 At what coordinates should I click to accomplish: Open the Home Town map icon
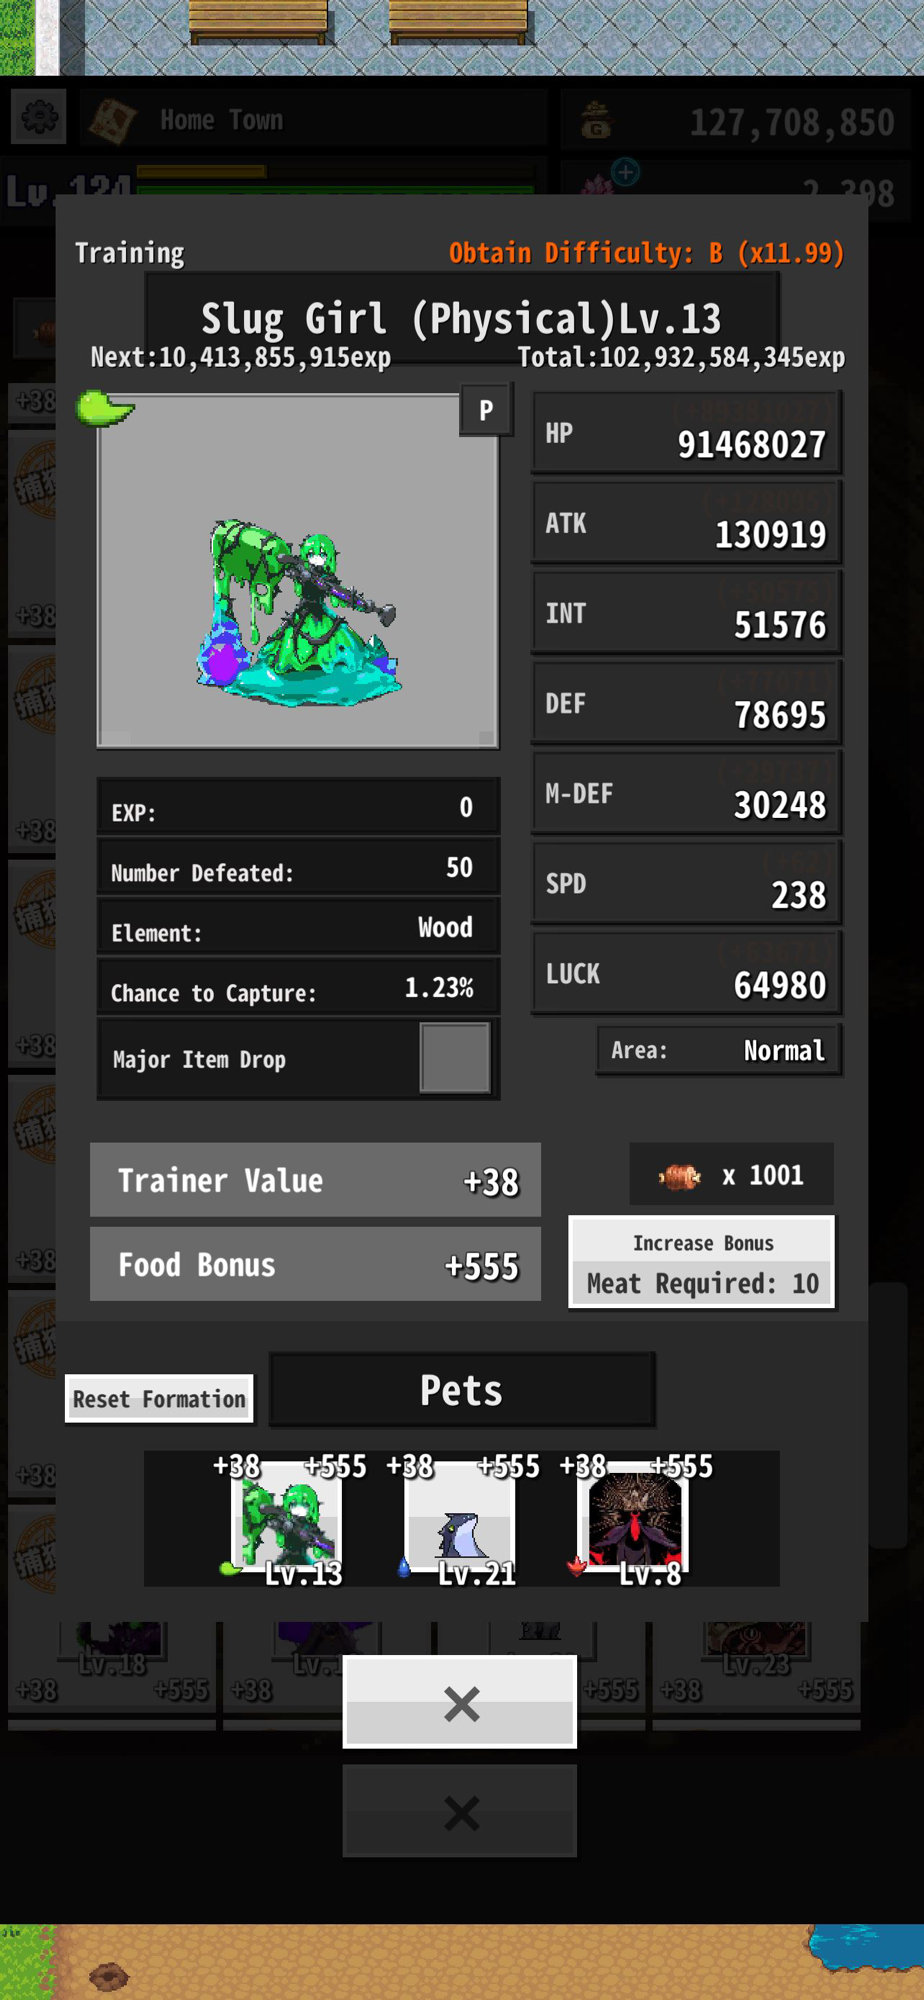[113, 121]
